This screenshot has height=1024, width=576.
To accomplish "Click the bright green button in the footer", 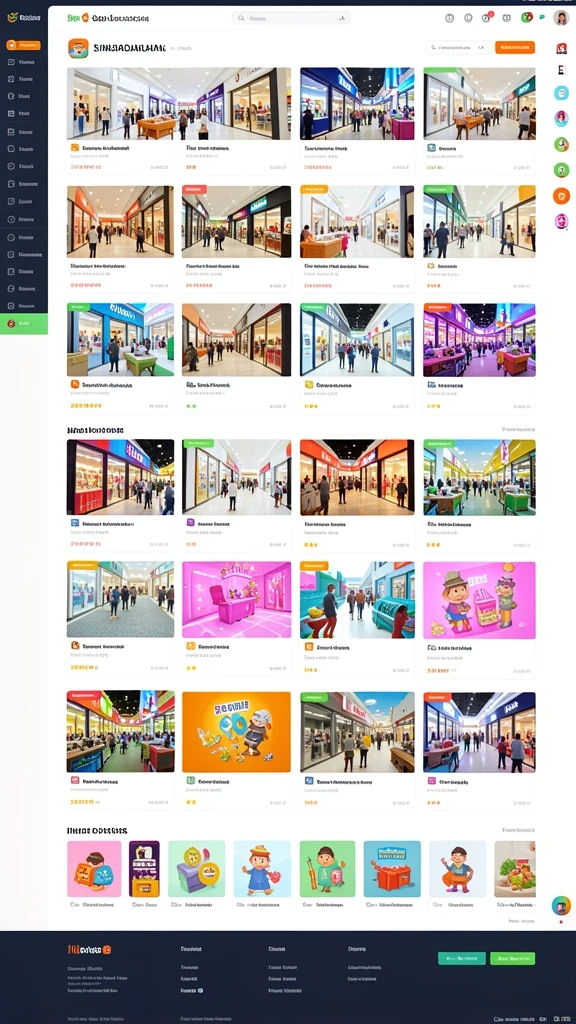I will click(x=513, y=958).
